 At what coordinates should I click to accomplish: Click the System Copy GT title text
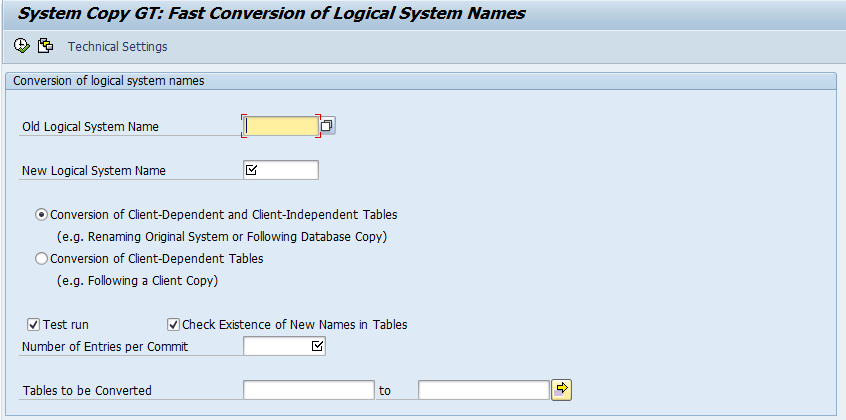coord(272,13)
